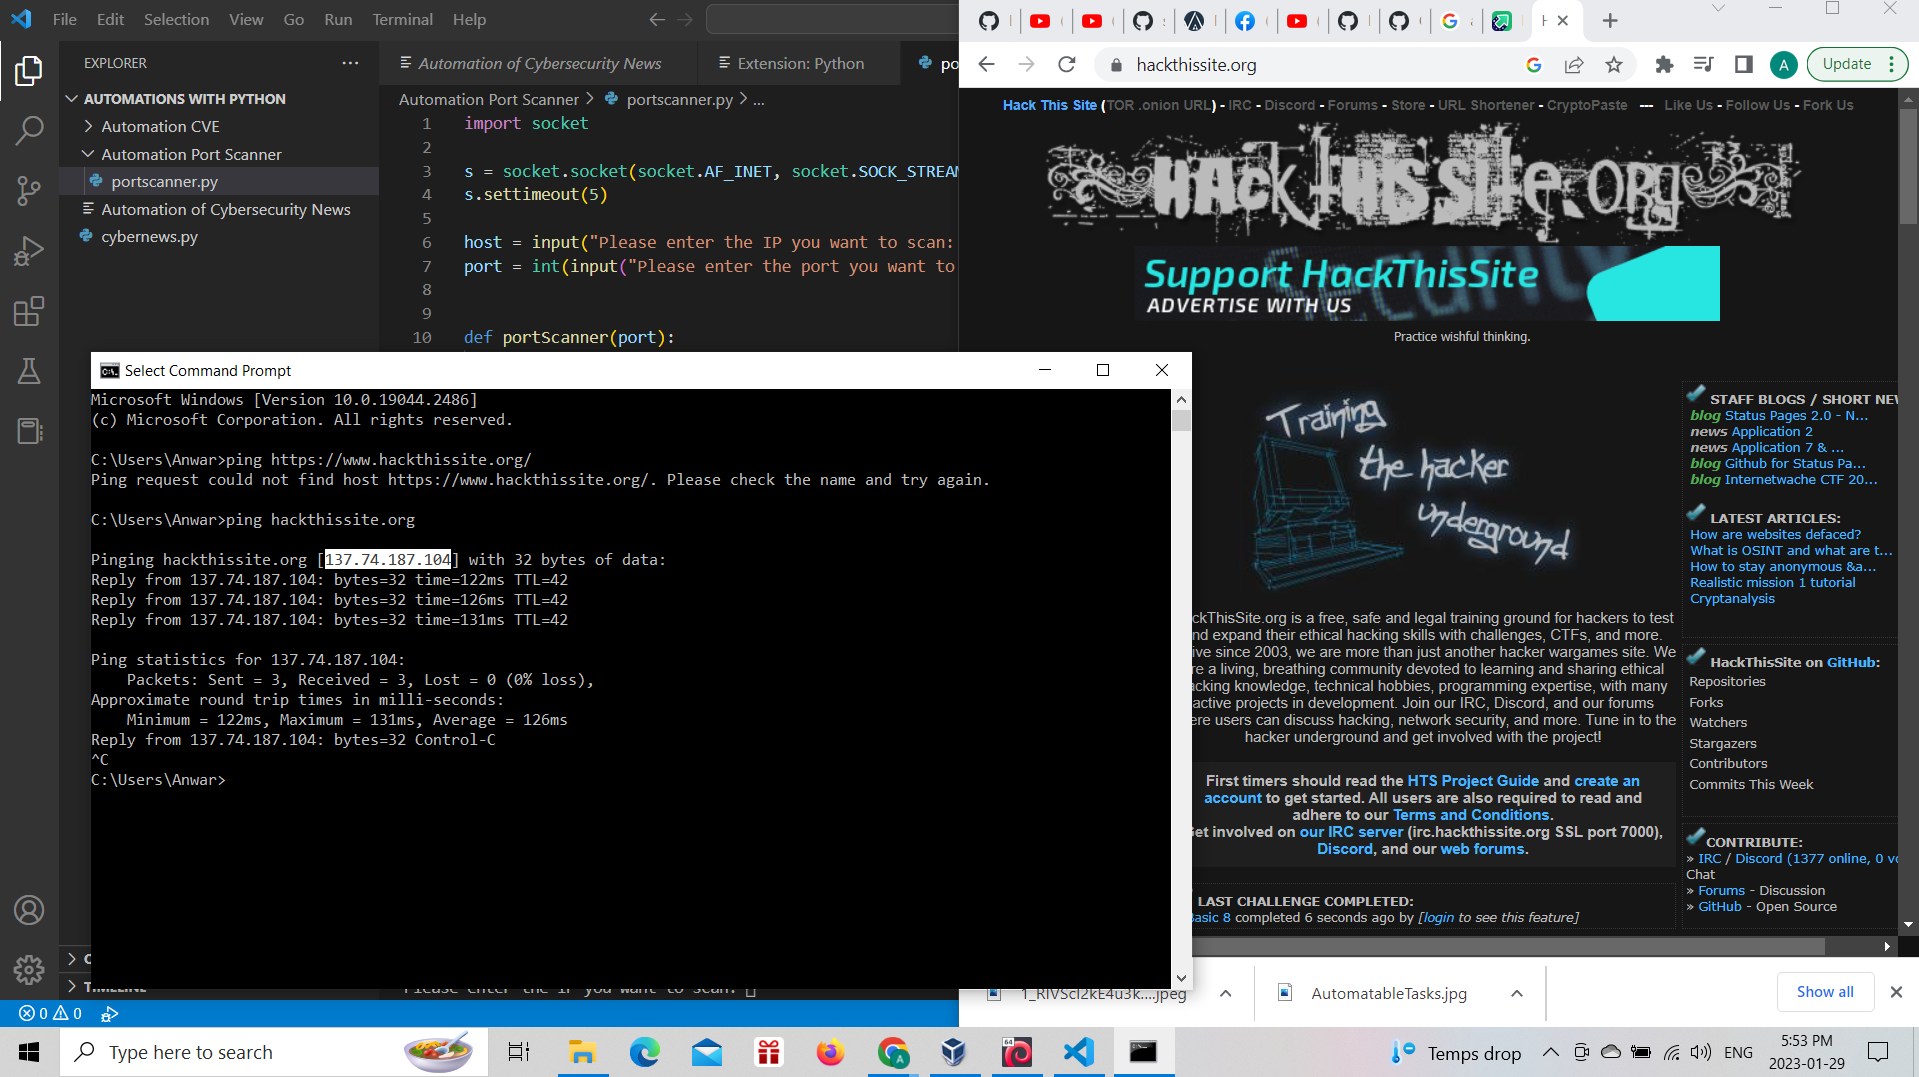This screenshot has width=1919, height=1077.
Task: Click the Windows search box
Action: point(274,1052)
